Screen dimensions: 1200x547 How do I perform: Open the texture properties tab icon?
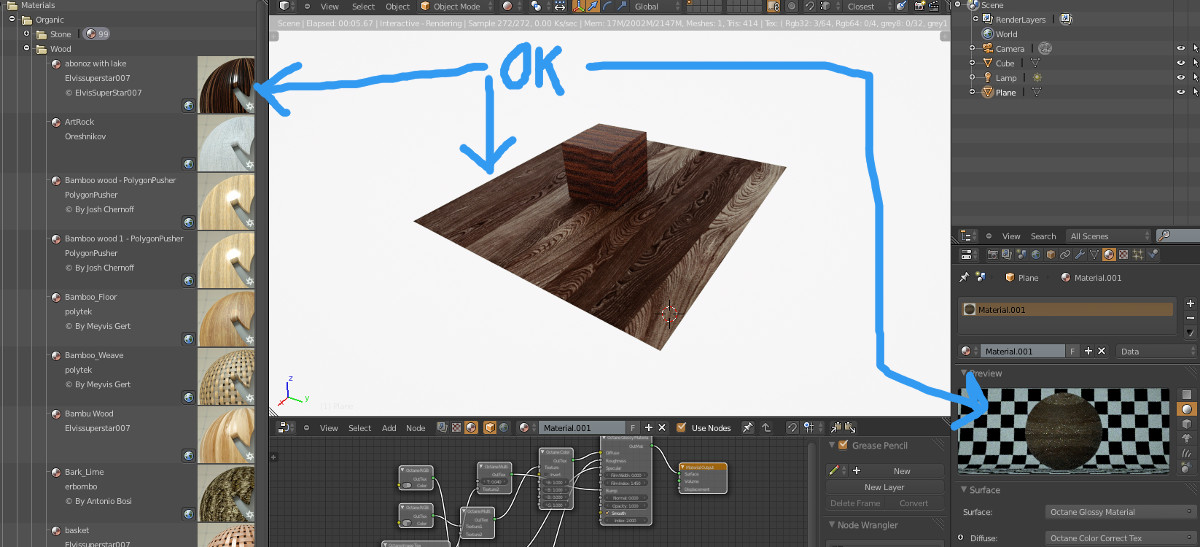tap(1123, 256)
